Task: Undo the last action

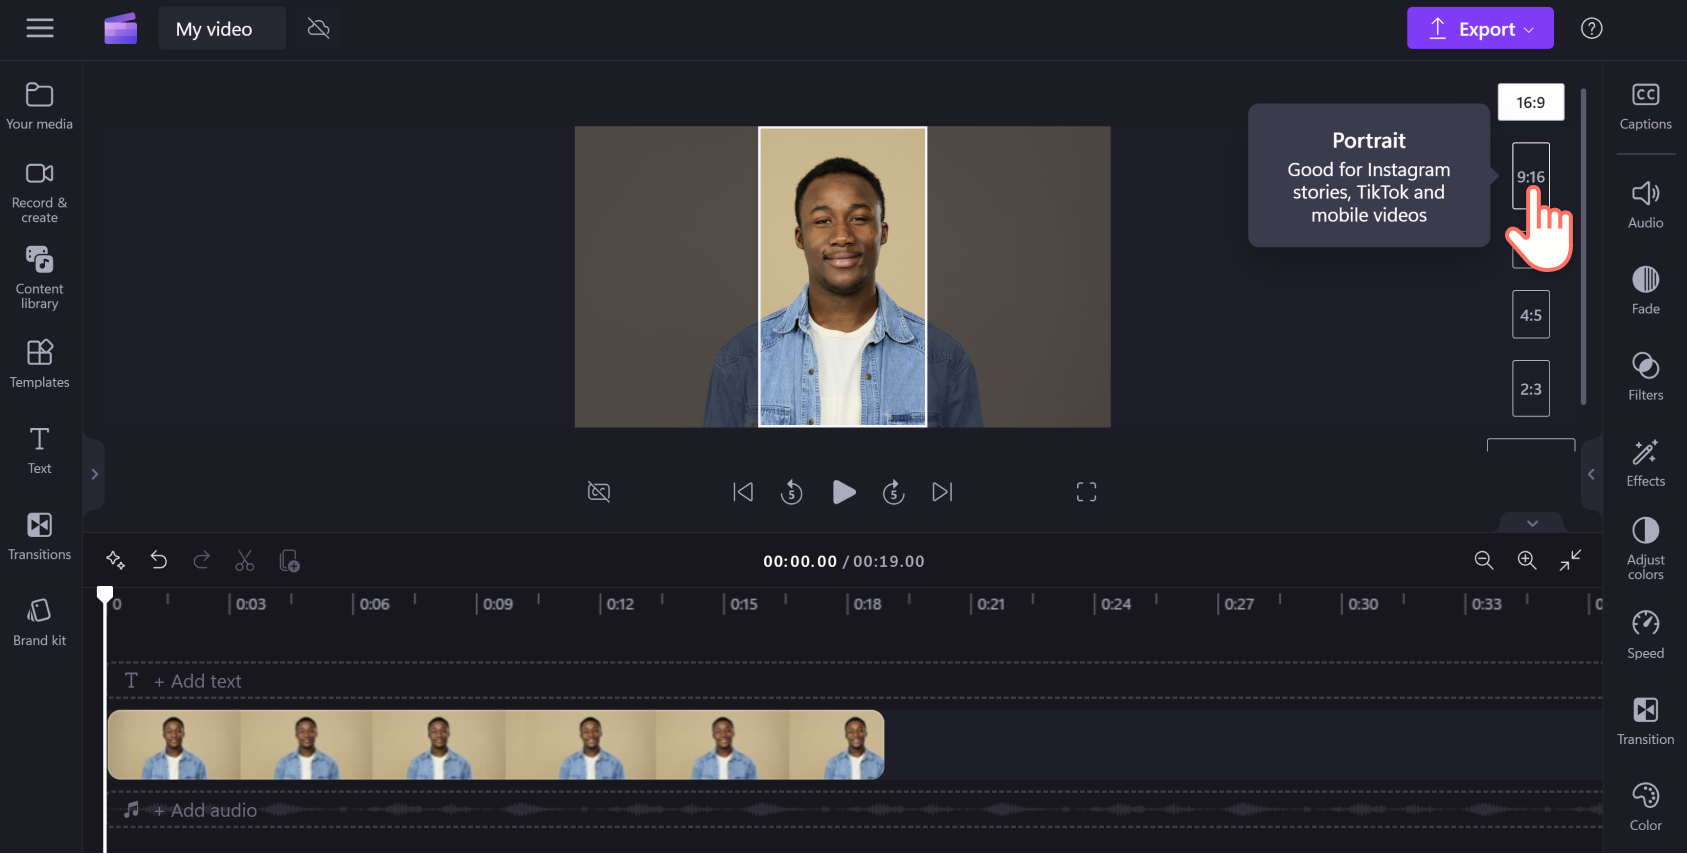Action: pyautogui.click(x=159, y=560)
